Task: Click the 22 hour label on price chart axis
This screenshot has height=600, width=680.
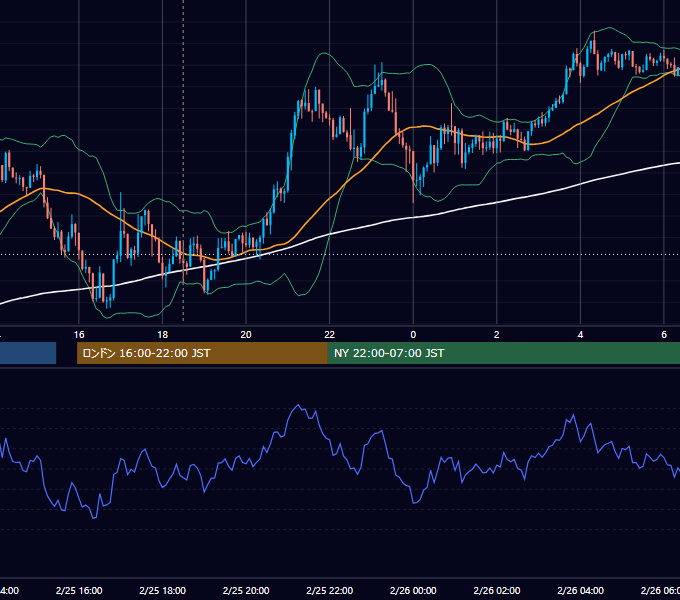Action: (330, 335)
